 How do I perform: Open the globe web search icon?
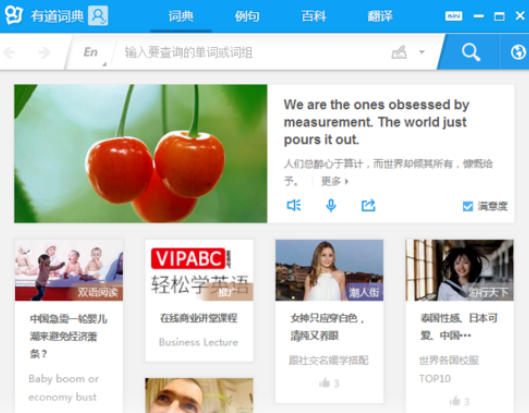click(x=518, y=52)
